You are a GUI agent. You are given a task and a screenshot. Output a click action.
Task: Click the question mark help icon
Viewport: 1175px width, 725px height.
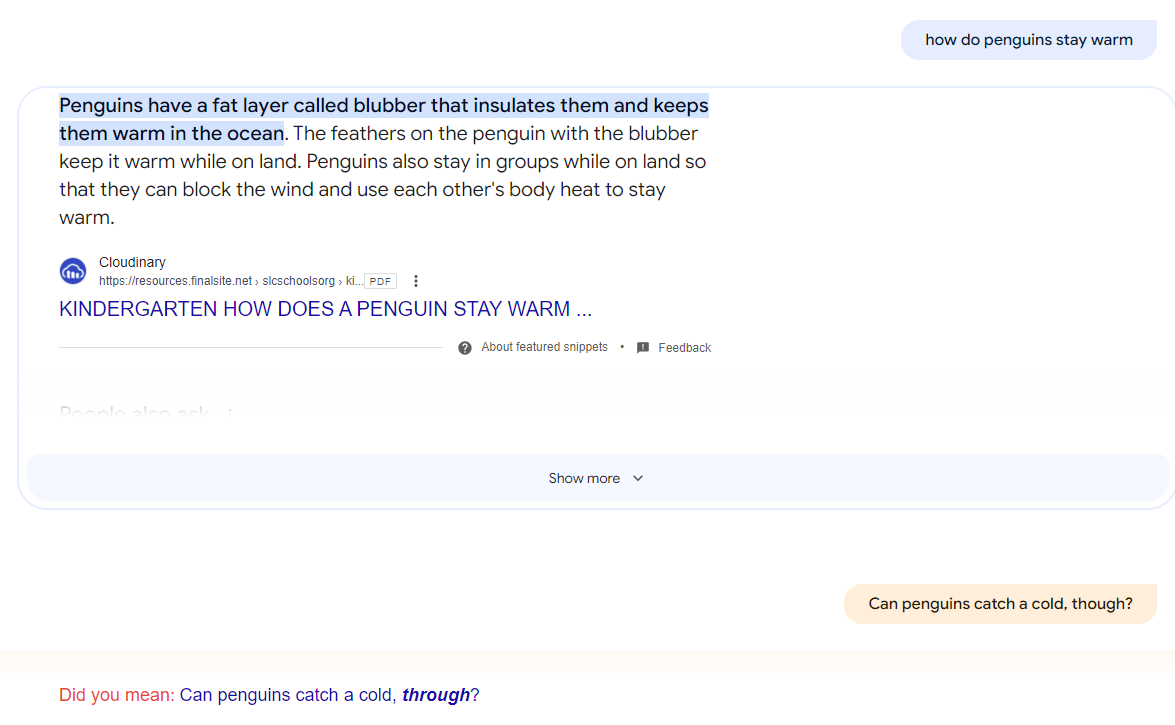(x=465, y=348)
